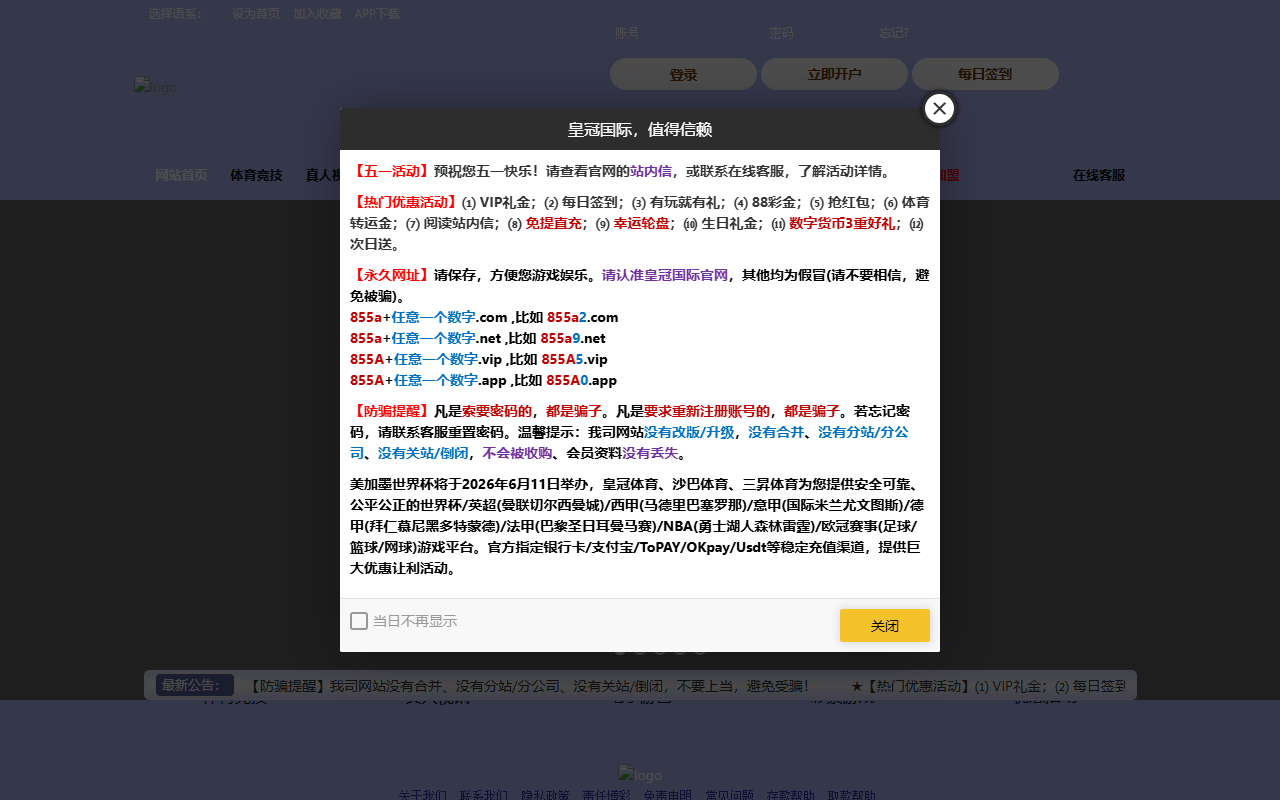
Task: Click the 【防骗提醒】 announcement ticker text
Action: [529, 686]
